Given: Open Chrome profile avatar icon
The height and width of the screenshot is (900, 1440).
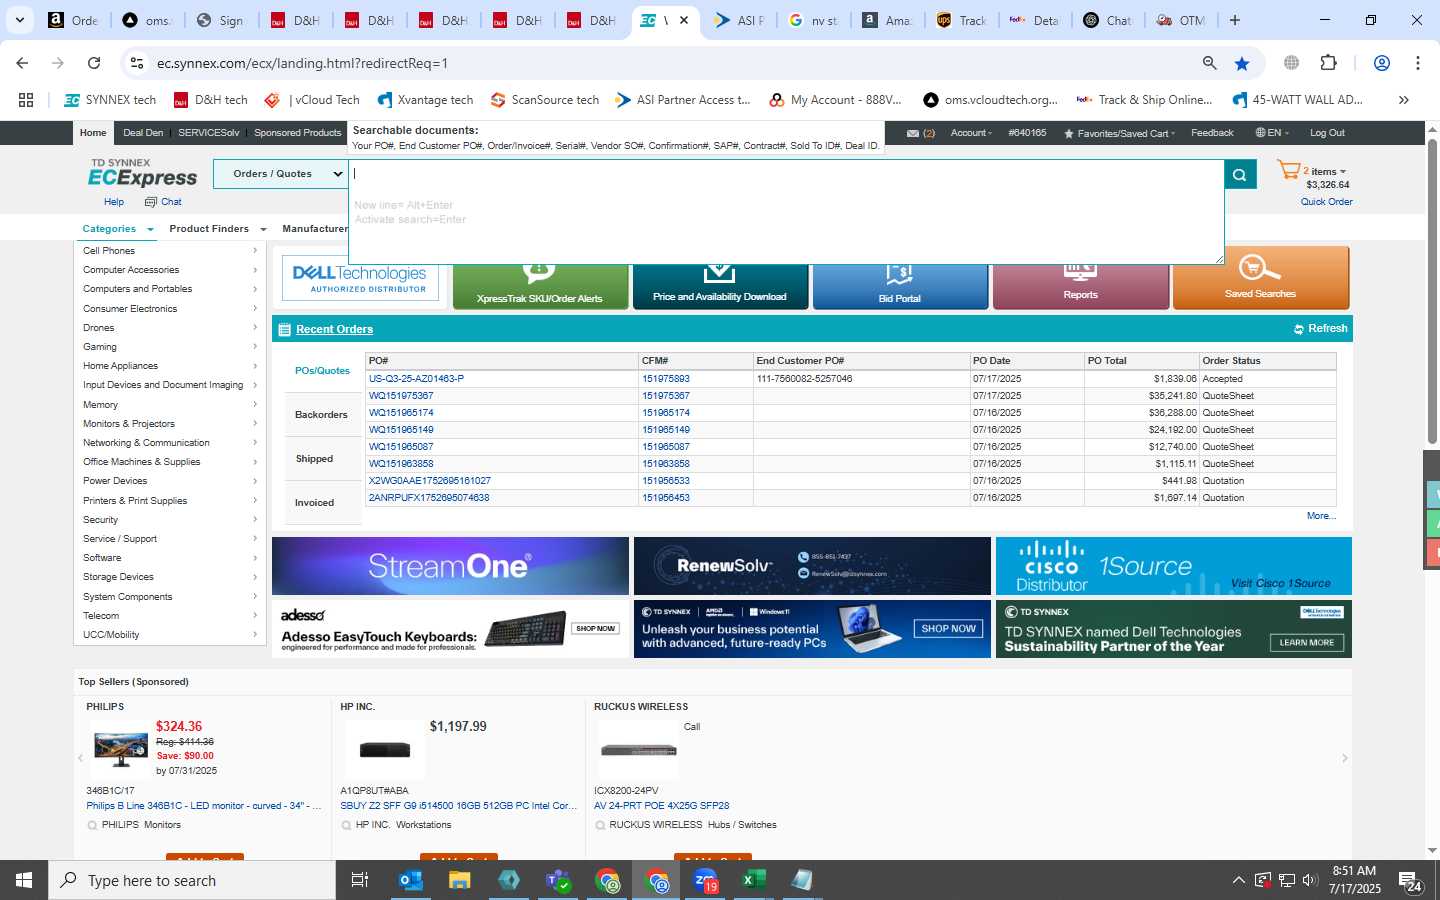Looking at the screenshot, I should click(1382, 63).
